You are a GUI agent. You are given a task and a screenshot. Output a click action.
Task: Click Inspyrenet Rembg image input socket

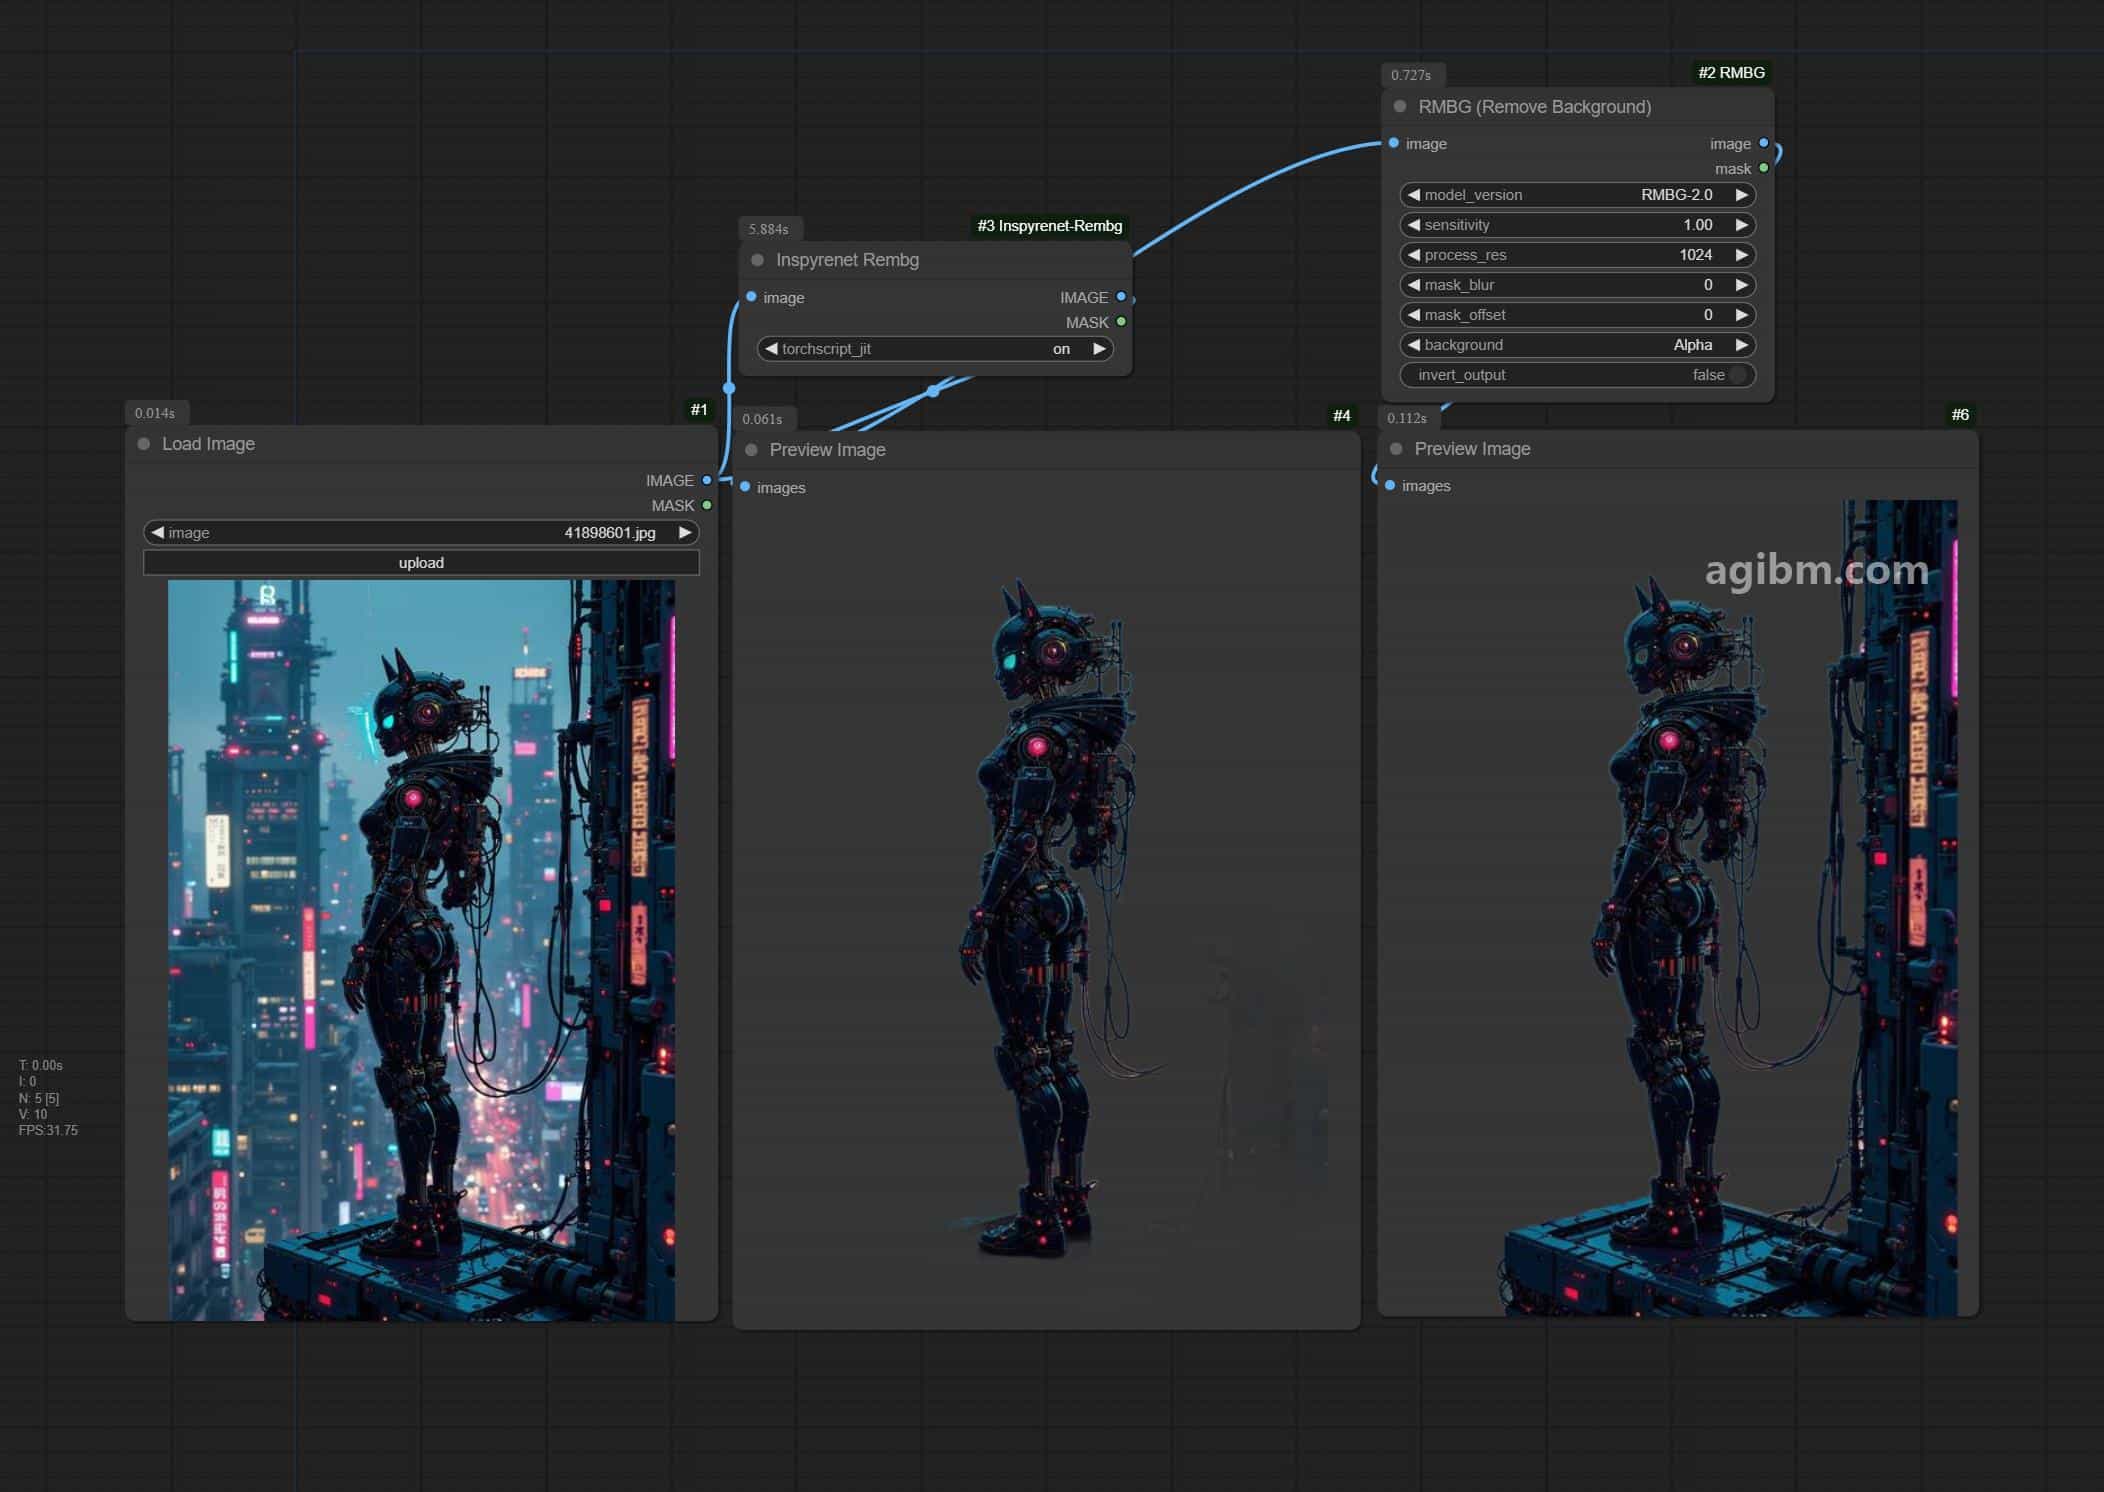(751, 297)
